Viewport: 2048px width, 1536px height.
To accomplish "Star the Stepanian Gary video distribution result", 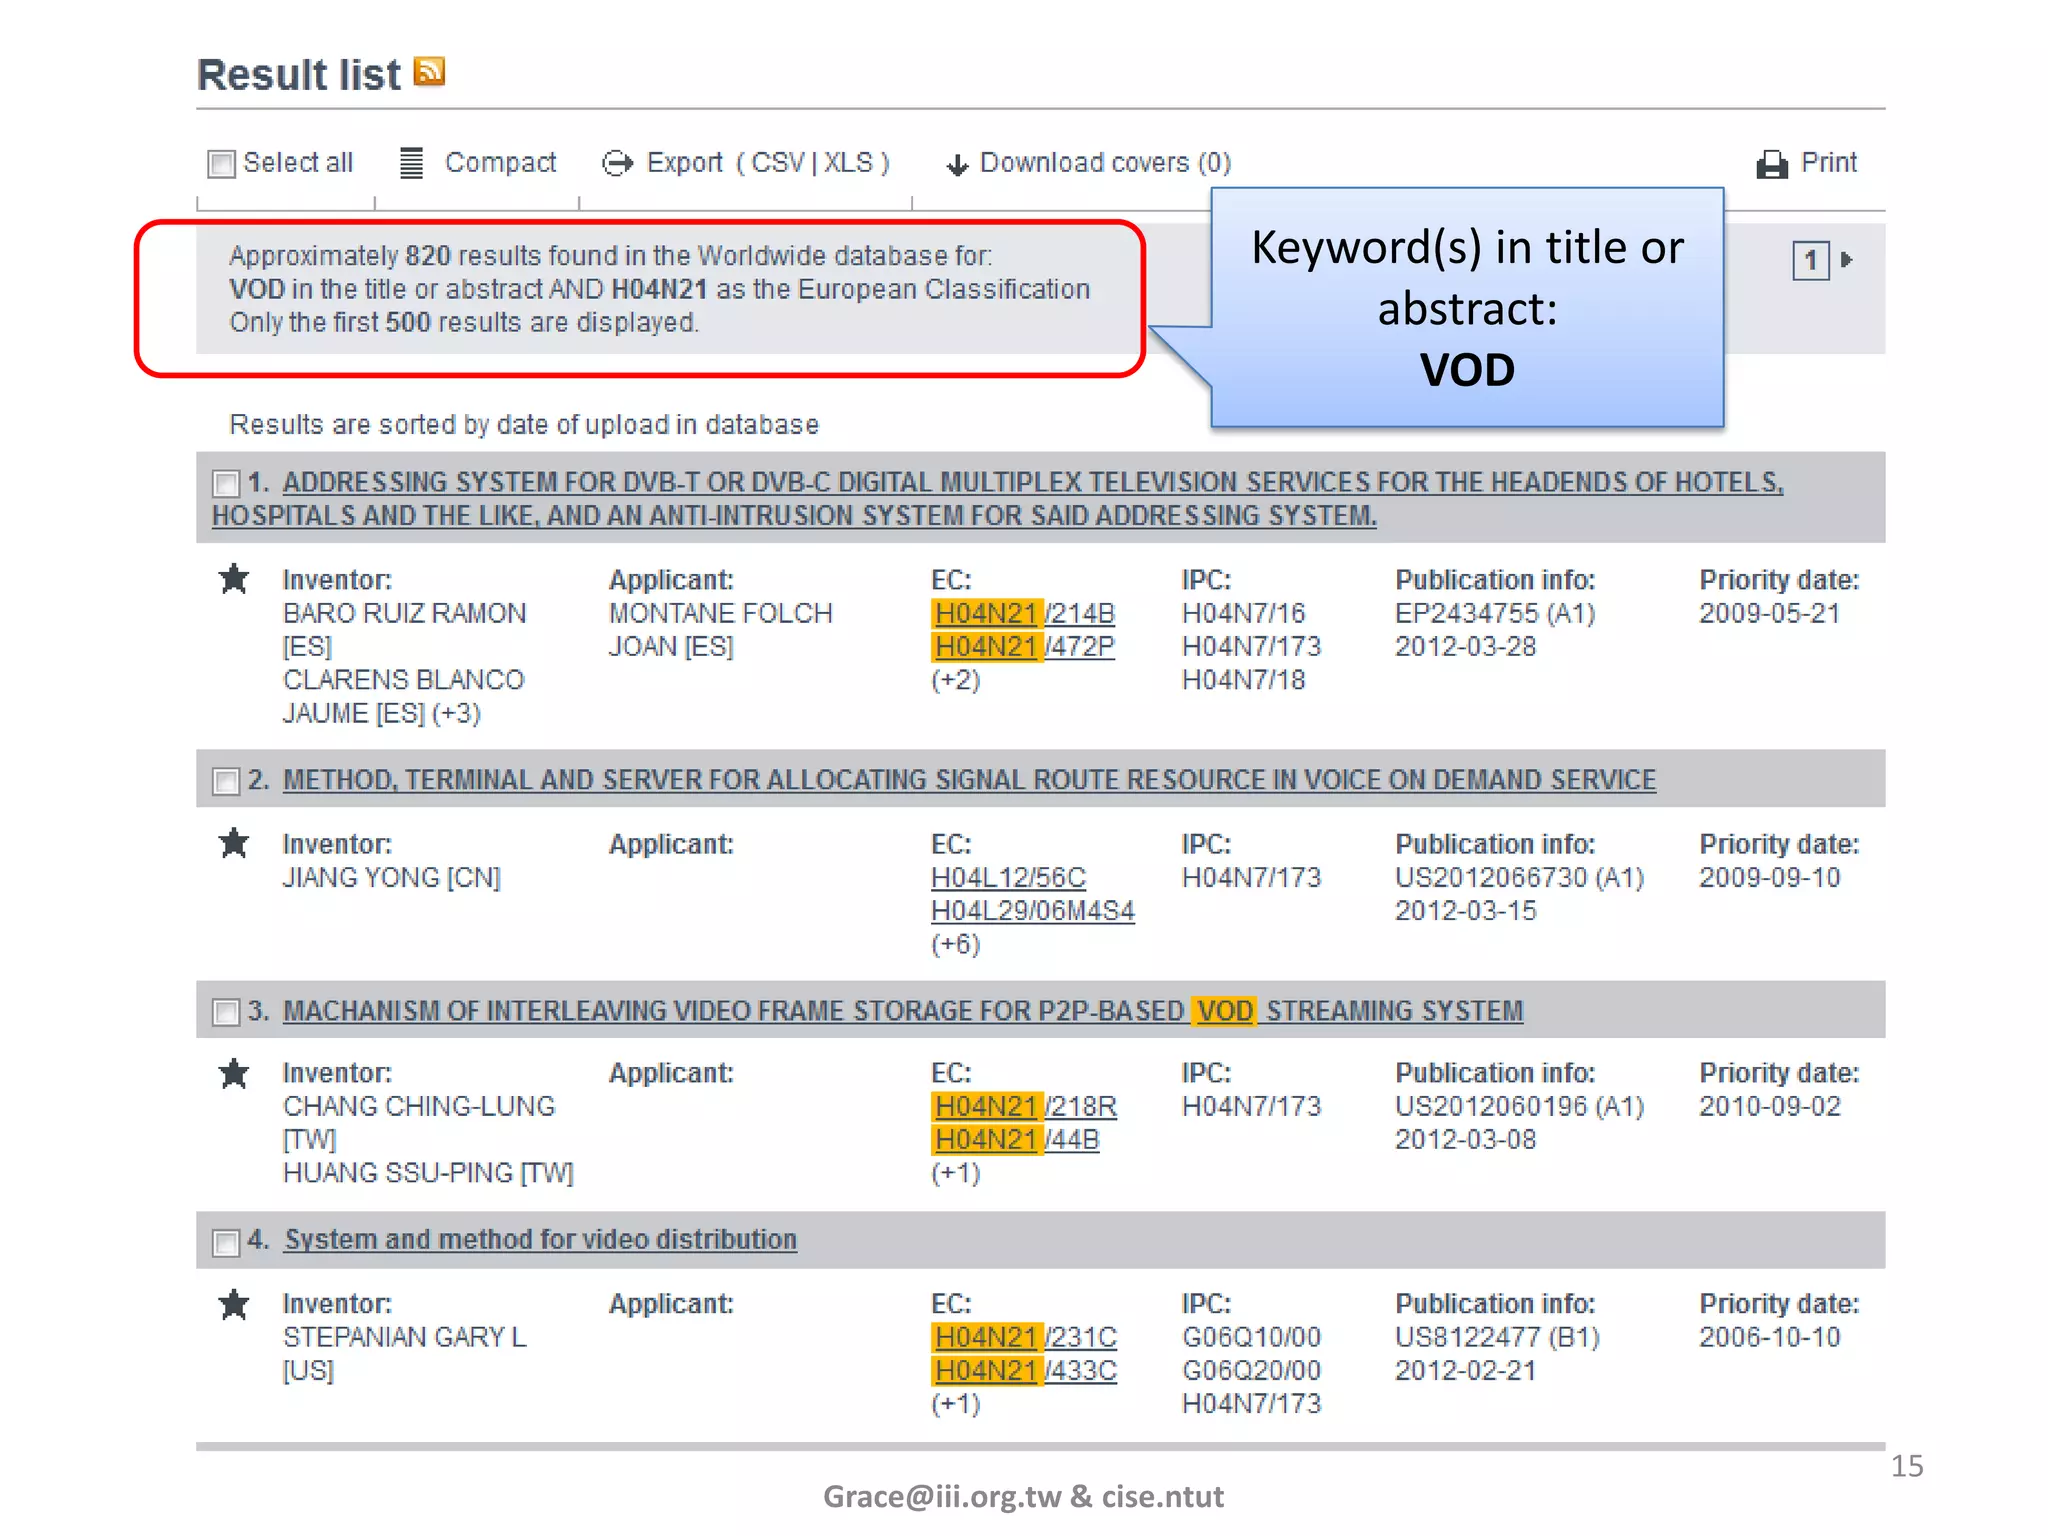I will (234, 1304).
